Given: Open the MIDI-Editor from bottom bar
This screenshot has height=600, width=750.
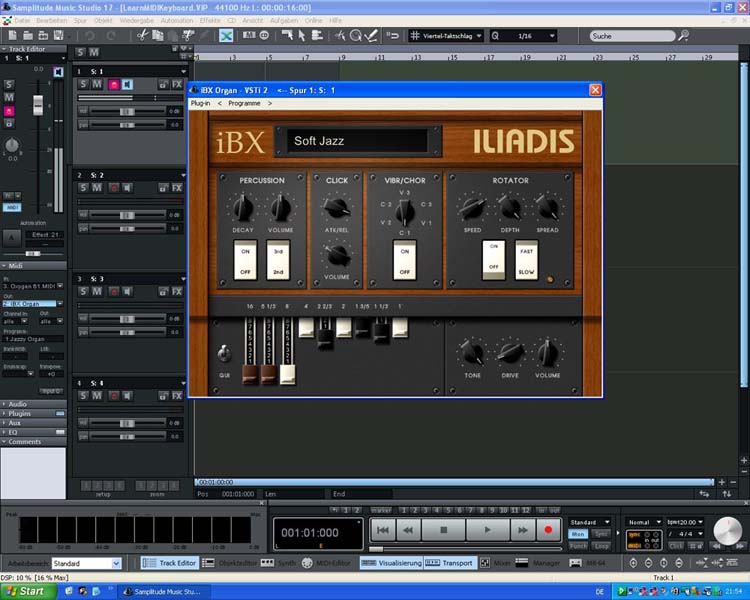Looking at the screenshot, I should click(327, 563).
